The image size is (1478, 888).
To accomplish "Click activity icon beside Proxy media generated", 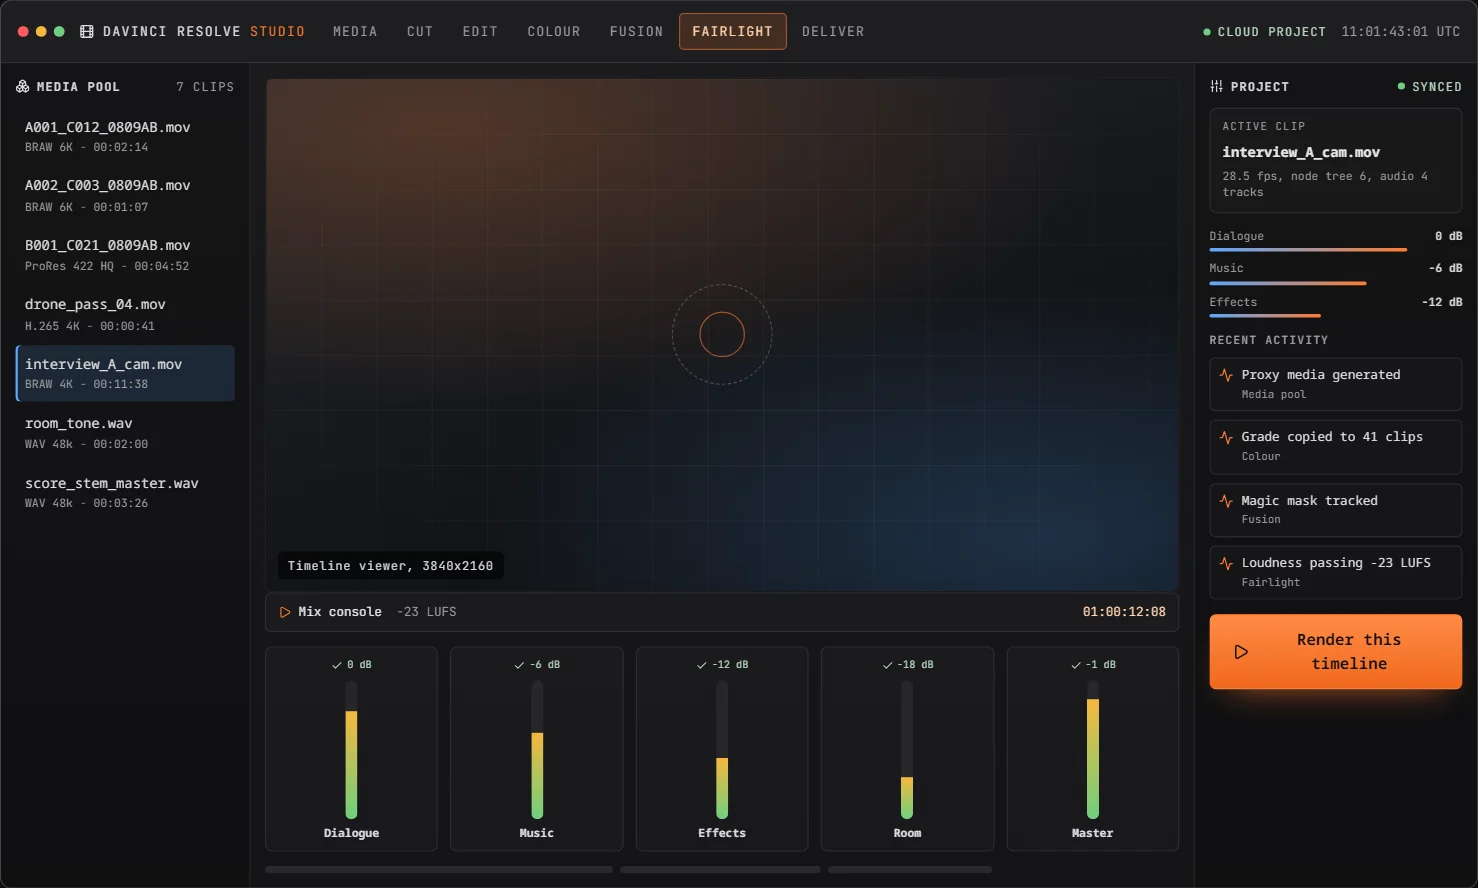I will [x=1226, y=375].
